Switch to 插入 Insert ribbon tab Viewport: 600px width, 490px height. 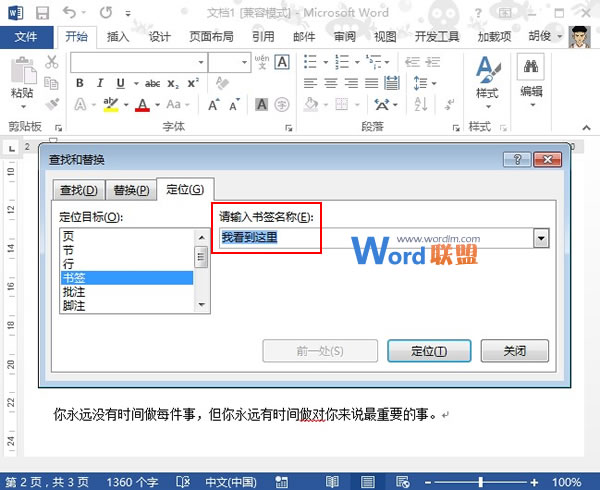(118, 37)
